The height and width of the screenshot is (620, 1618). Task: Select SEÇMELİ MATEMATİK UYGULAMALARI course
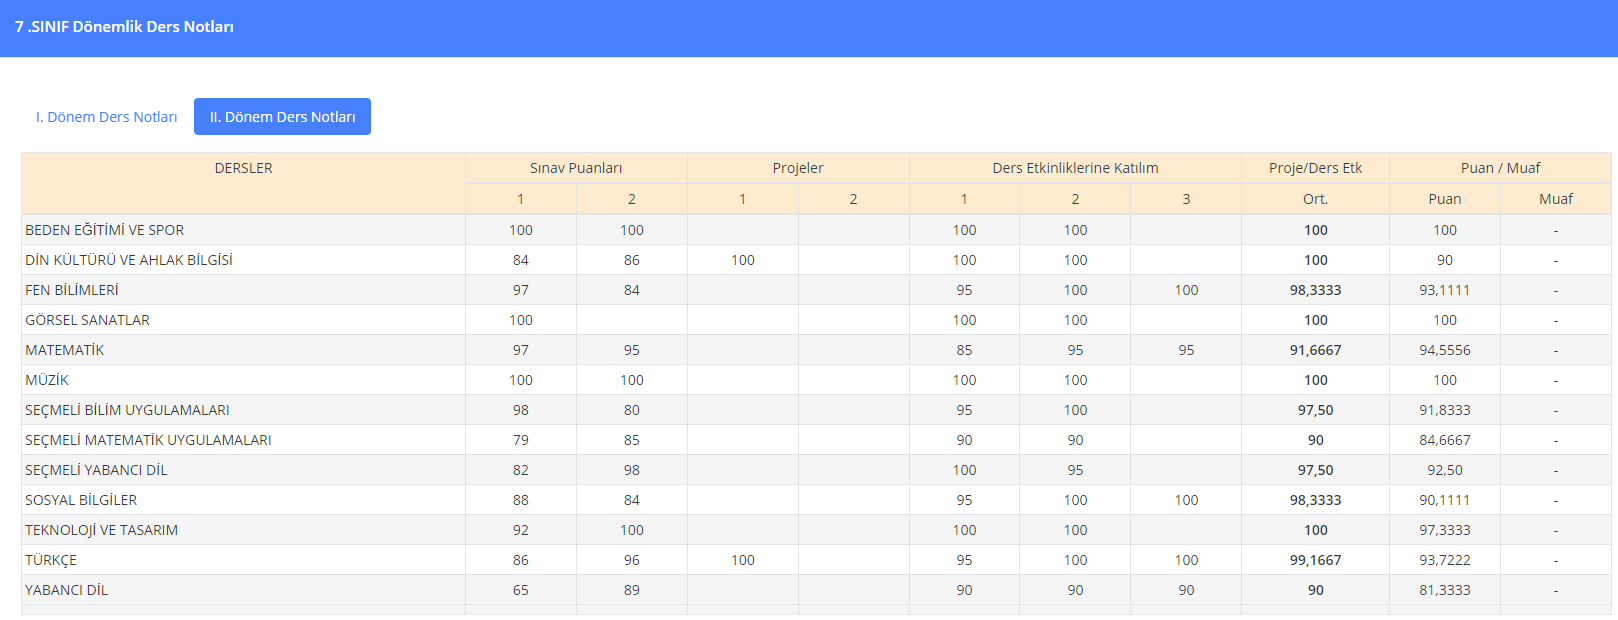[148, 440]
